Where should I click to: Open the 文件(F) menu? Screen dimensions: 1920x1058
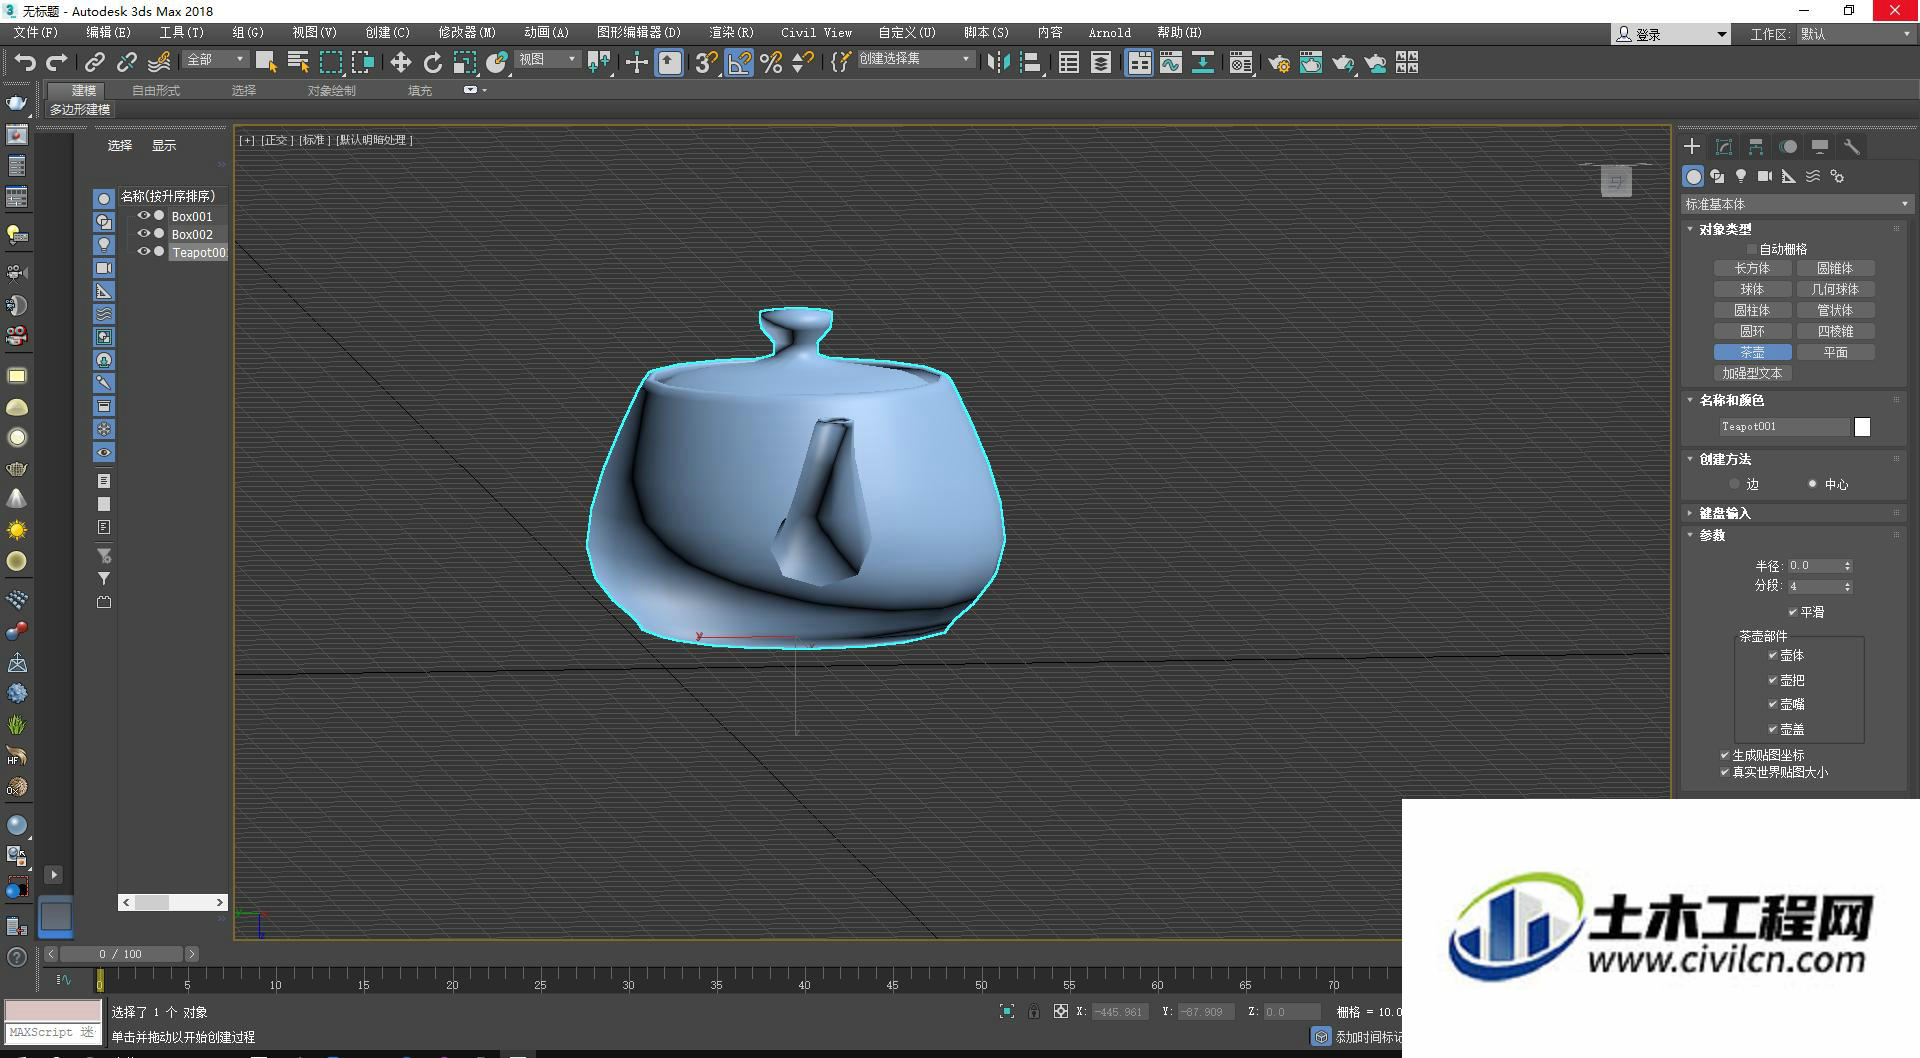(36, 33)
